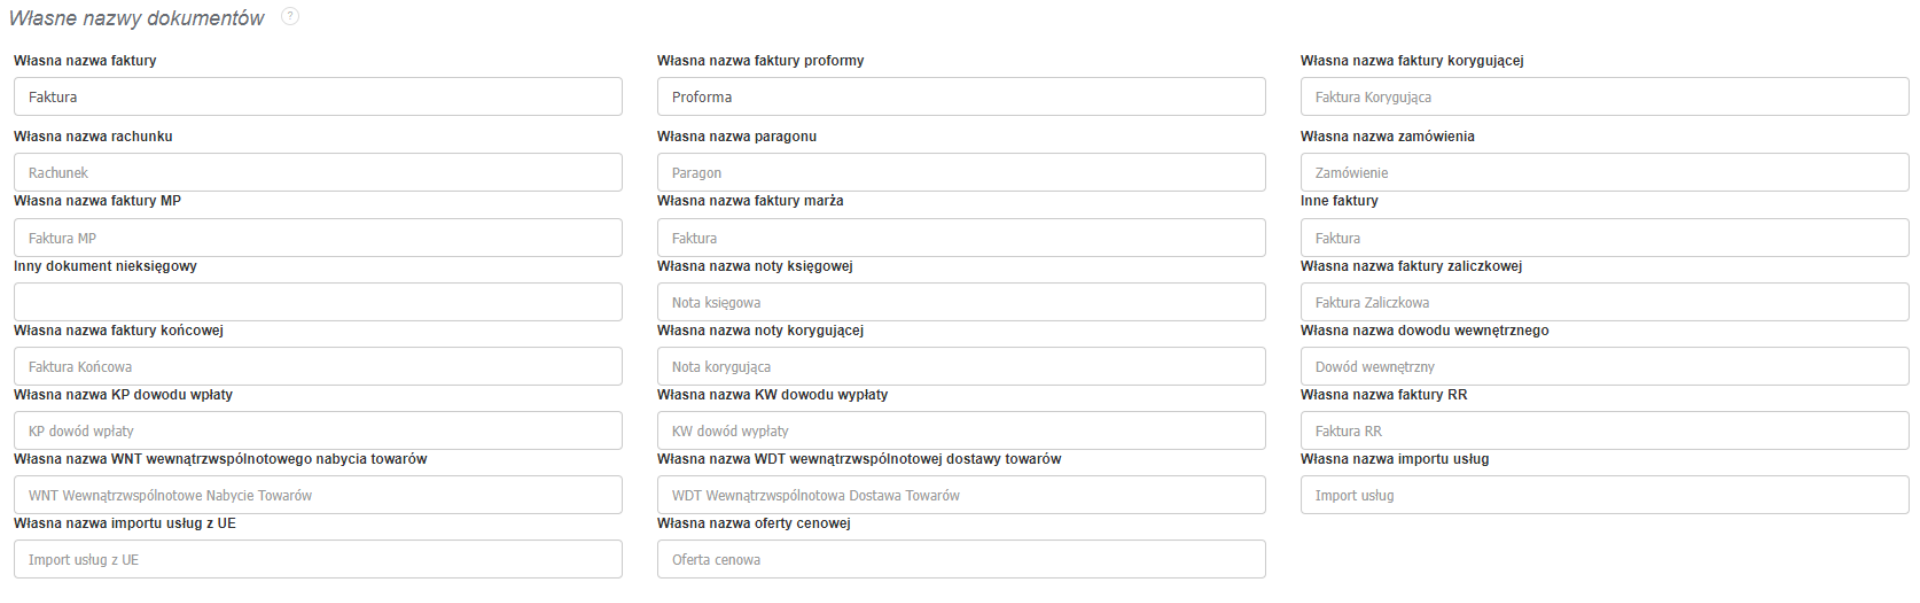Click the KP dowodu wpłaty name field
The image size is (1920, 603).
point(317,431)
